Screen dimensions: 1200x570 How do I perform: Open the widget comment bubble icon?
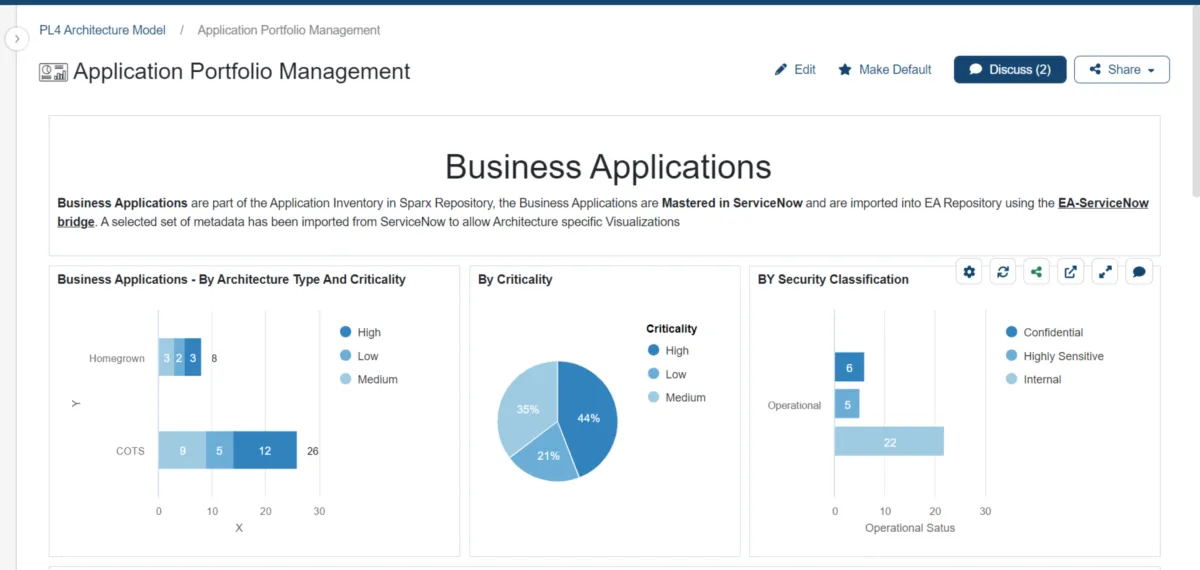coord(1139,271)
